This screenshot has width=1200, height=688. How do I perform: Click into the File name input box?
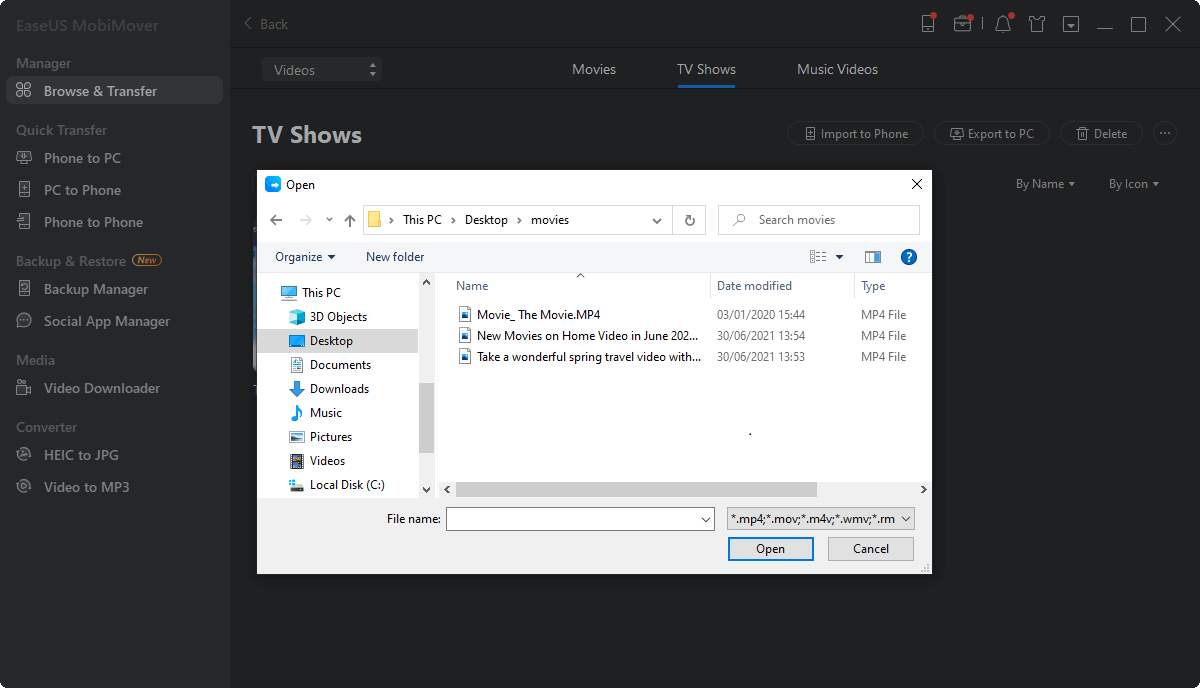[x=573, y=519]
